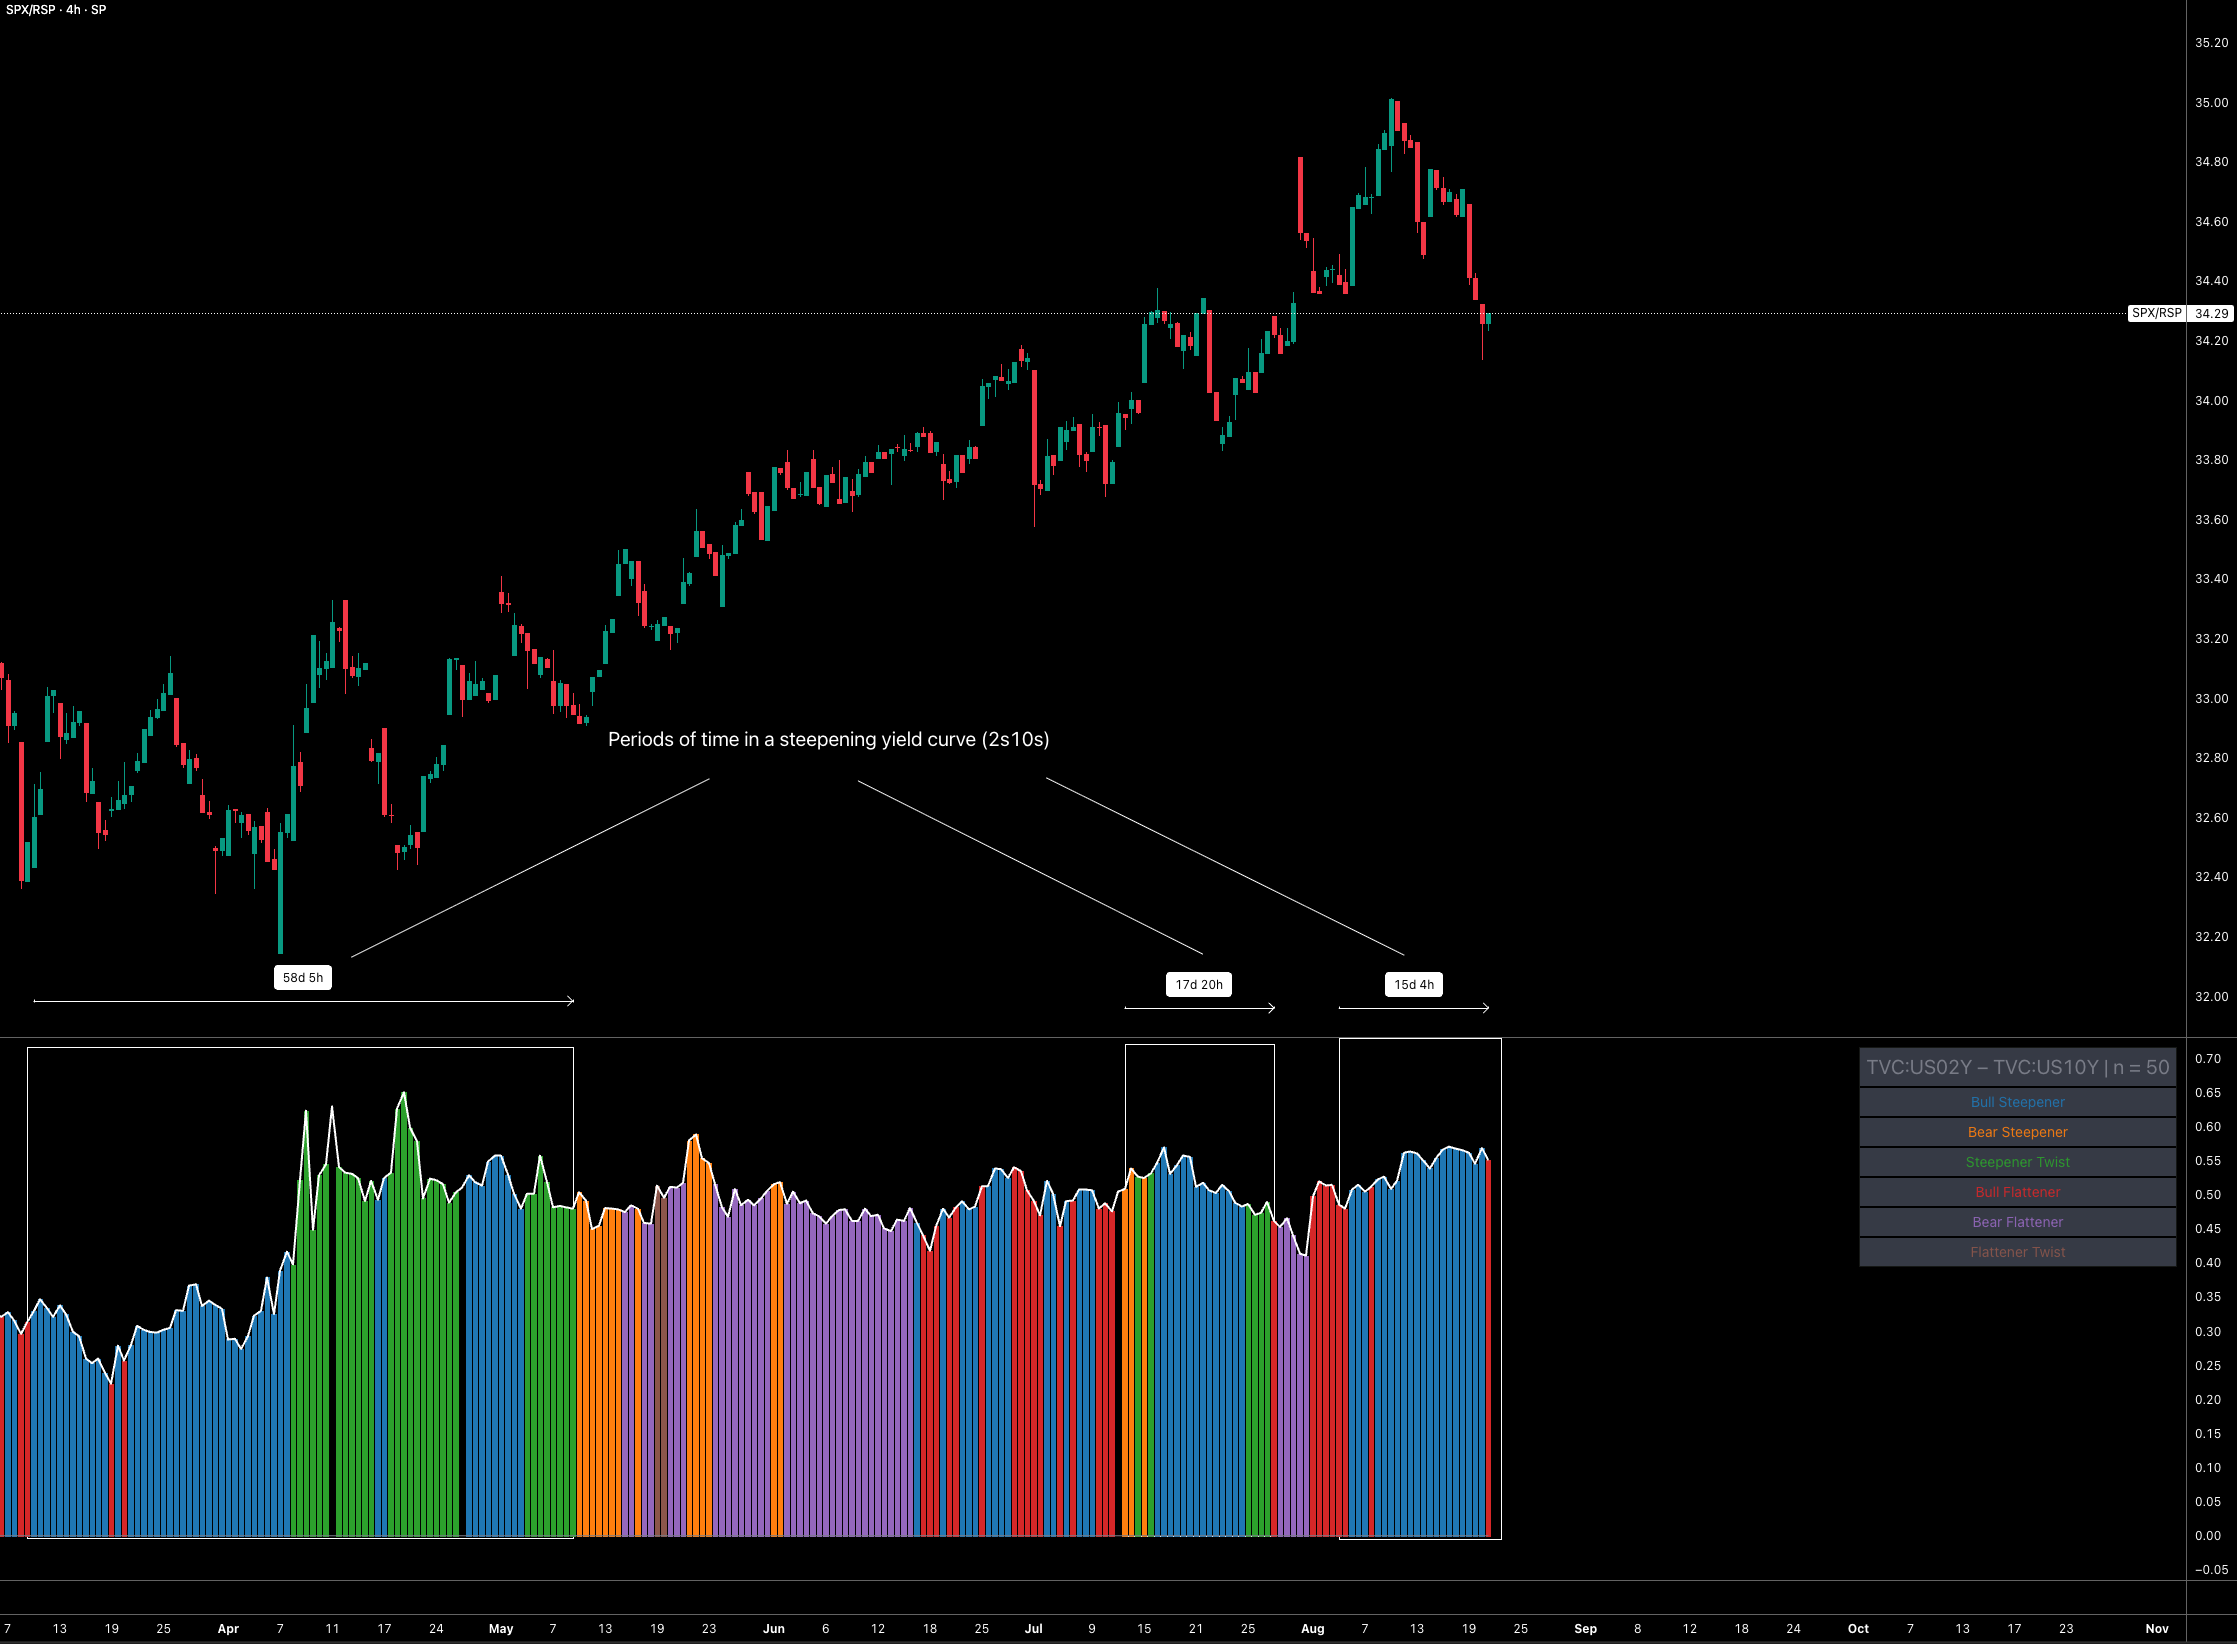Click the May label on time axis
This screenshot has height=1644, width=2237.
click(x=501, y=1629)
